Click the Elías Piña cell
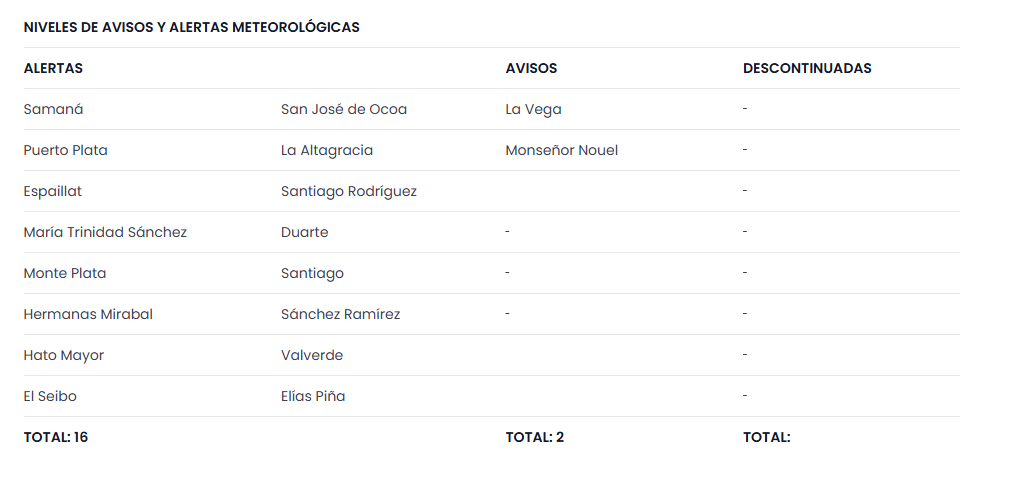 click(x=313, y=396)
